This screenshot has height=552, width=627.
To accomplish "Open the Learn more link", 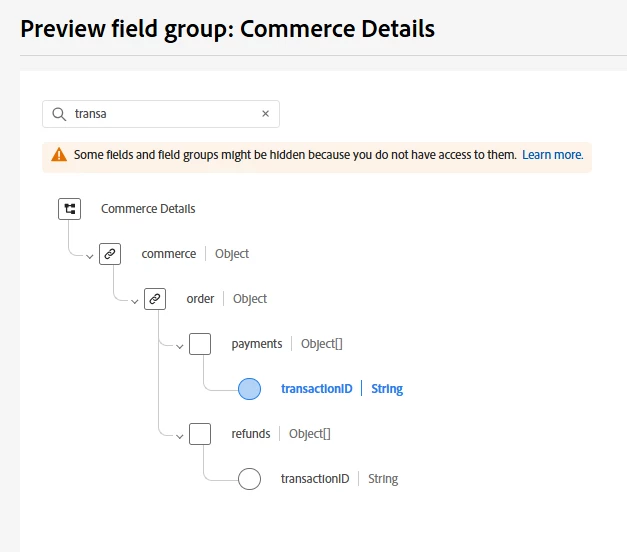I will [552, 155].
